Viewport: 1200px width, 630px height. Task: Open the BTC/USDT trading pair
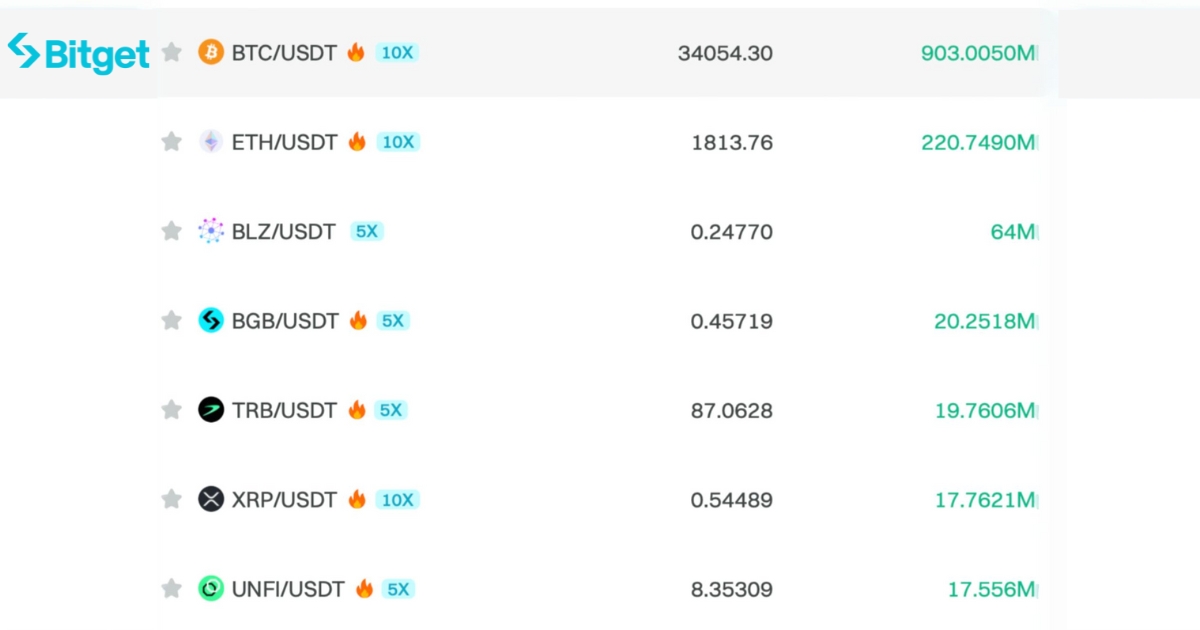(x=284, y=53)
